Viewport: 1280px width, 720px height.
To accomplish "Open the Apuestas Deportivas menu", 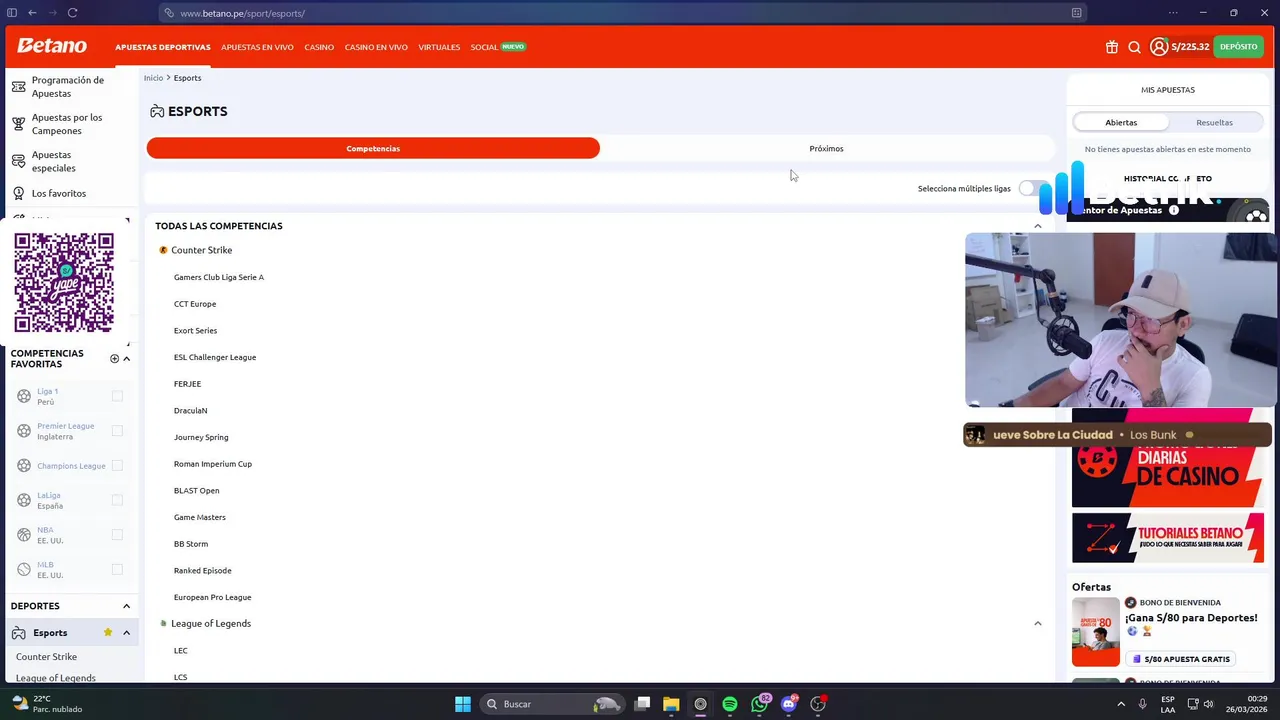I will pos(163,47).
